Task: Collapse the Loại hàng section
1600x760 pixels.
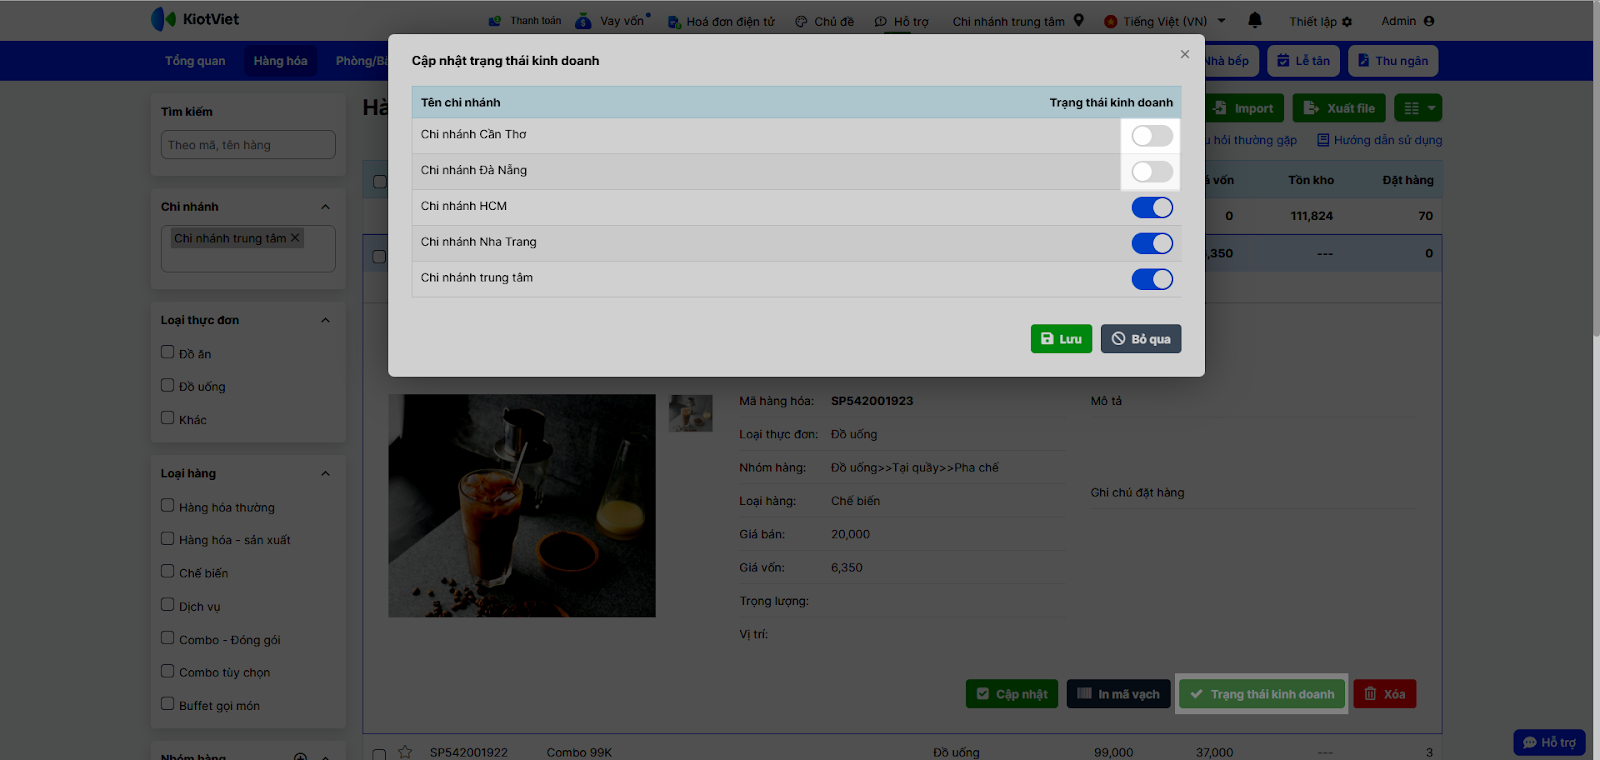Action: [325, 474]
